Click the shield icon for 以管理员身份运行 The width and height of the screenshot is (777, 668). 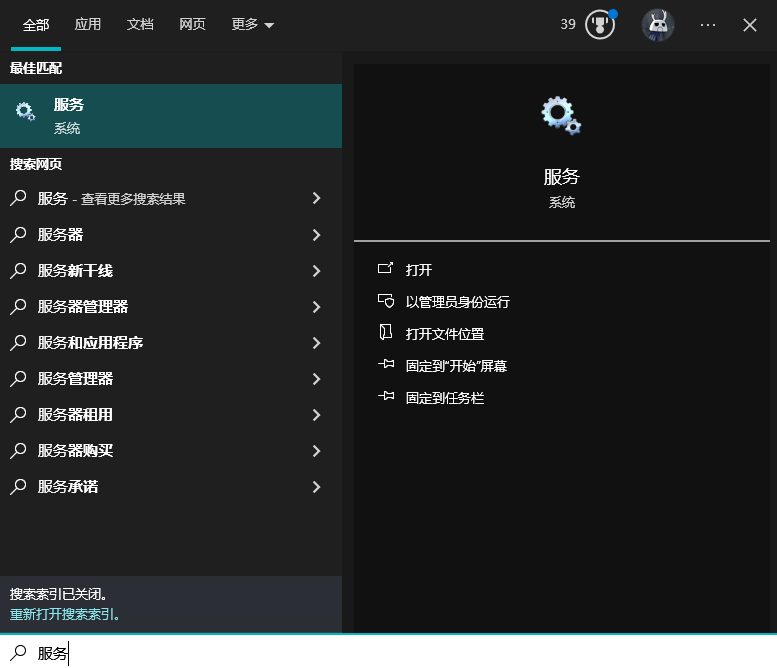385,301
